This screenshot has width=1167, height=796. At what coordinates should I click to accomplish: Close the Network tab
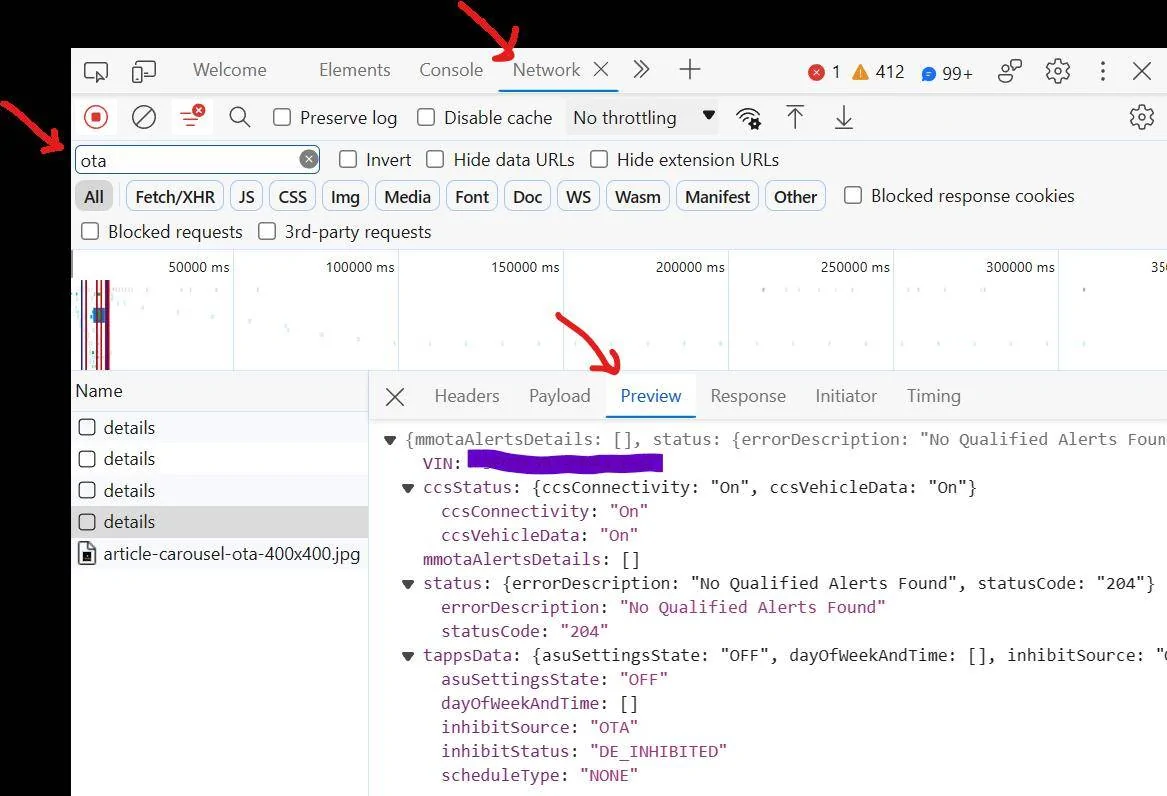click(x=601, y=69)
